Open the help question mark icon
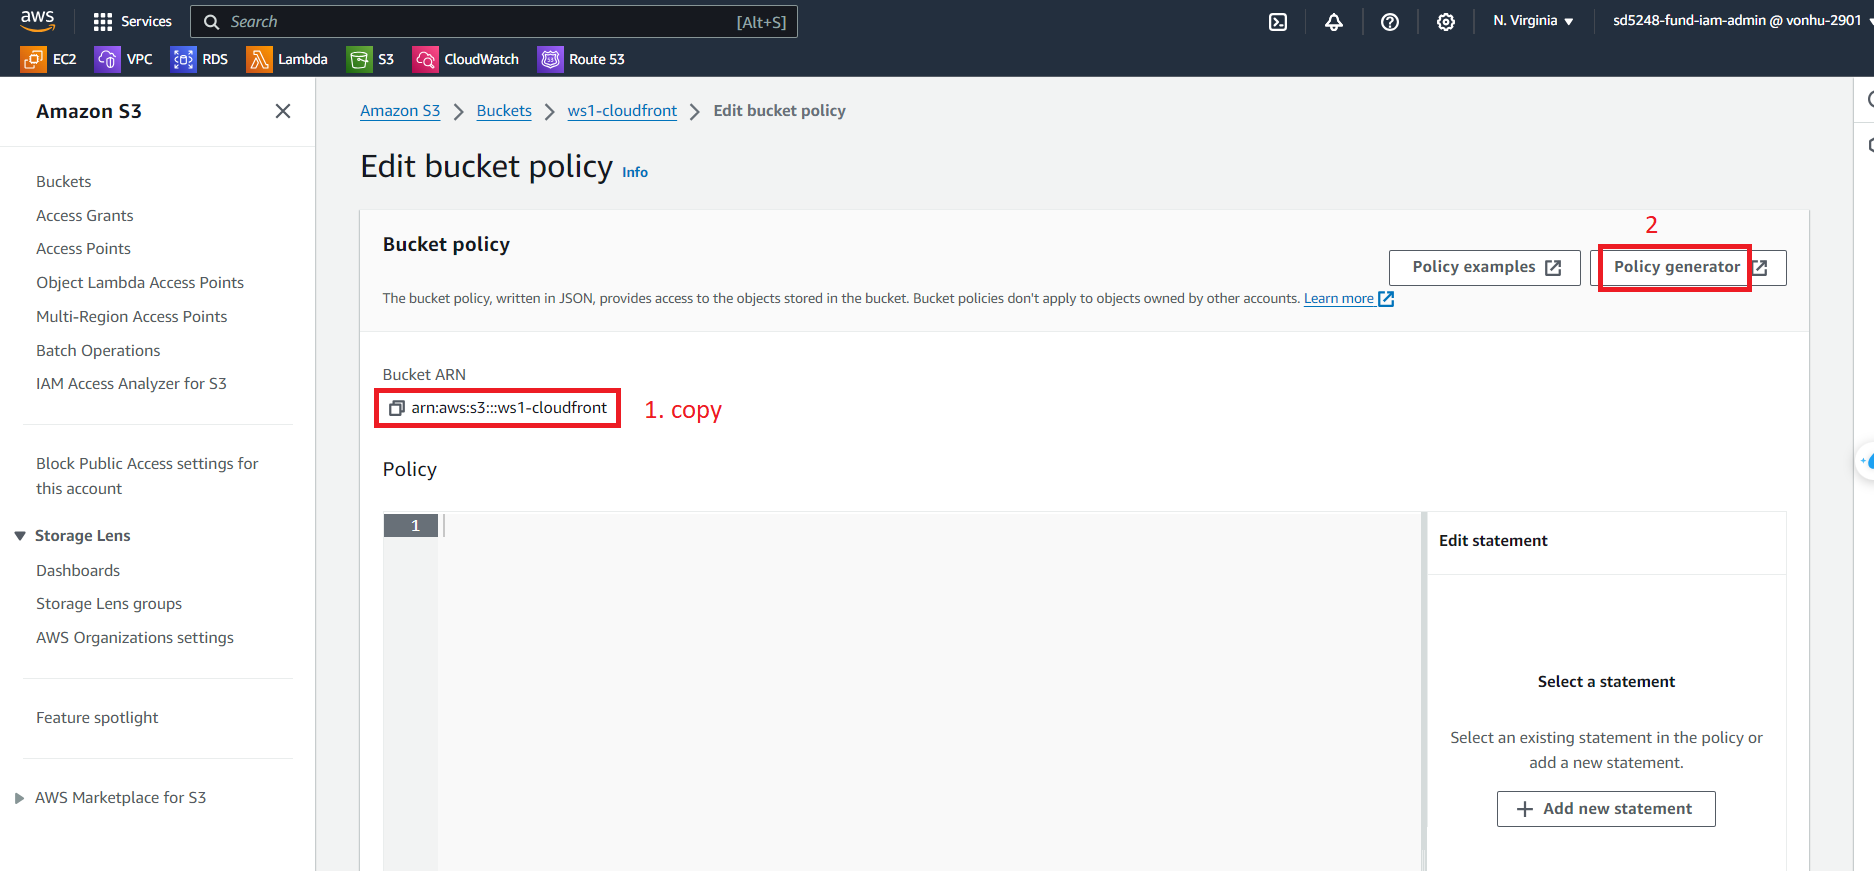Screen dimensions: 1874x871 pyautogui.click(x=1390, y=22)
